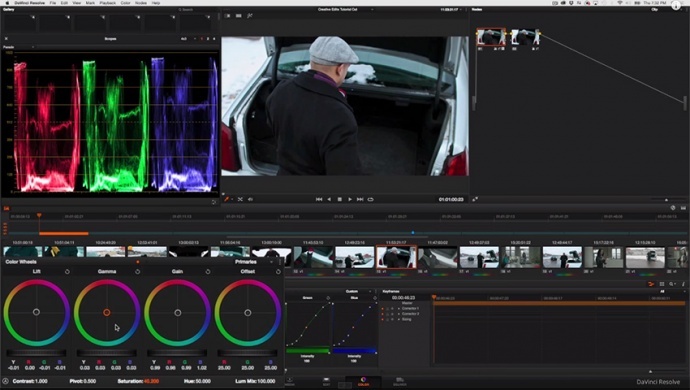690x390 pixels.
Task: Mute viewer audio speaker icon
Action: pos(250,199)
